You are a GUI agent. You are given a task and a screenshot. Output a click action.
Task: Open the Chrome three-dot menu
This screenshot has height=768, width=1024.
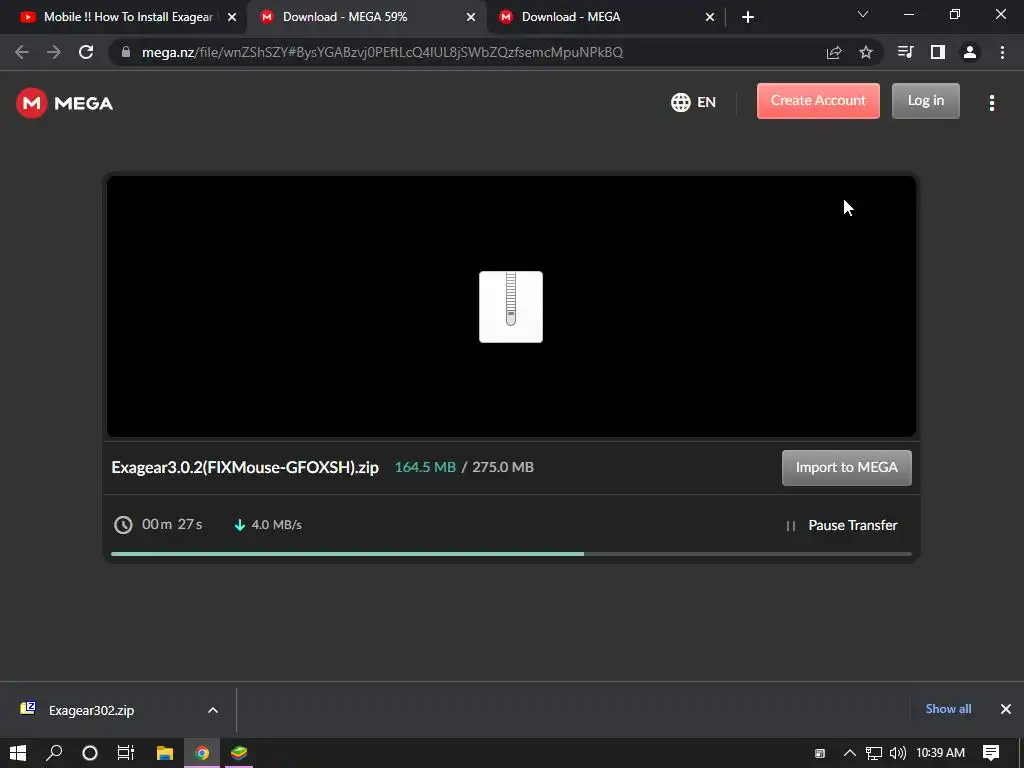tap(1002, 52)
